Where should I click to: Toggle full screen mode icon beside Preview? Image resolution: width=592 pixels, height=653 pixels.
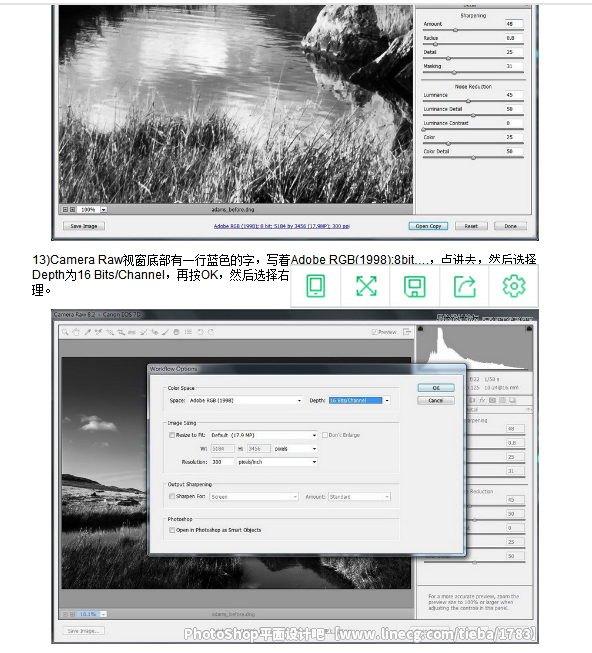click(407, 332)
